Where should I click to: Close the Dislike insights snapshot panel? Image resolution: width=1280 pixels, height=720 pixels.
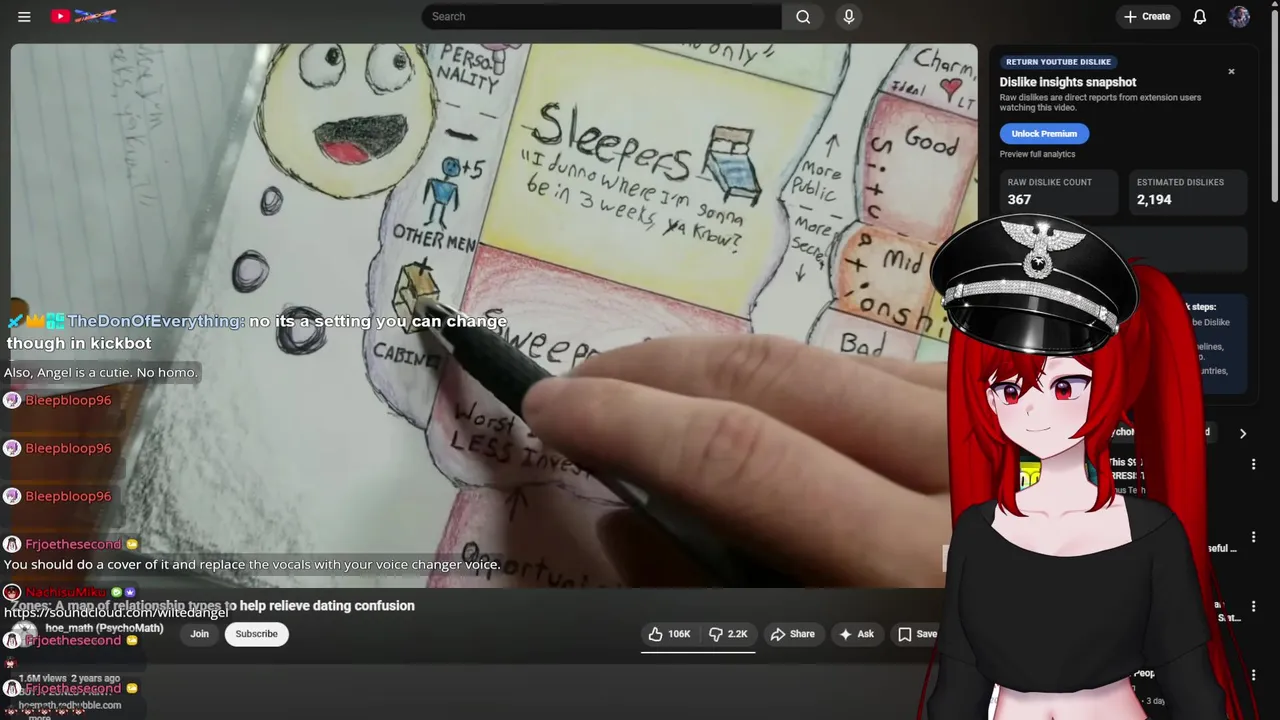coord(1231,71)
